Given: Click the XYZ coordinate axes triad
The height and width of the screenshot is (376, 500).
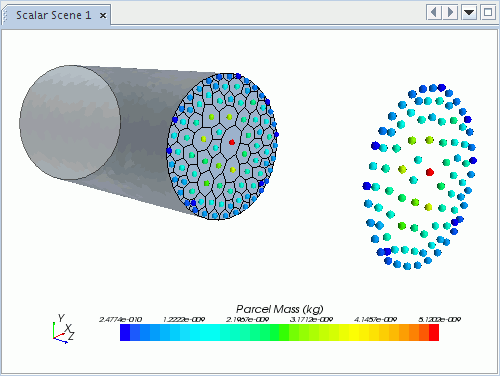Looking at the screenshot, I should tap(63, 329).
